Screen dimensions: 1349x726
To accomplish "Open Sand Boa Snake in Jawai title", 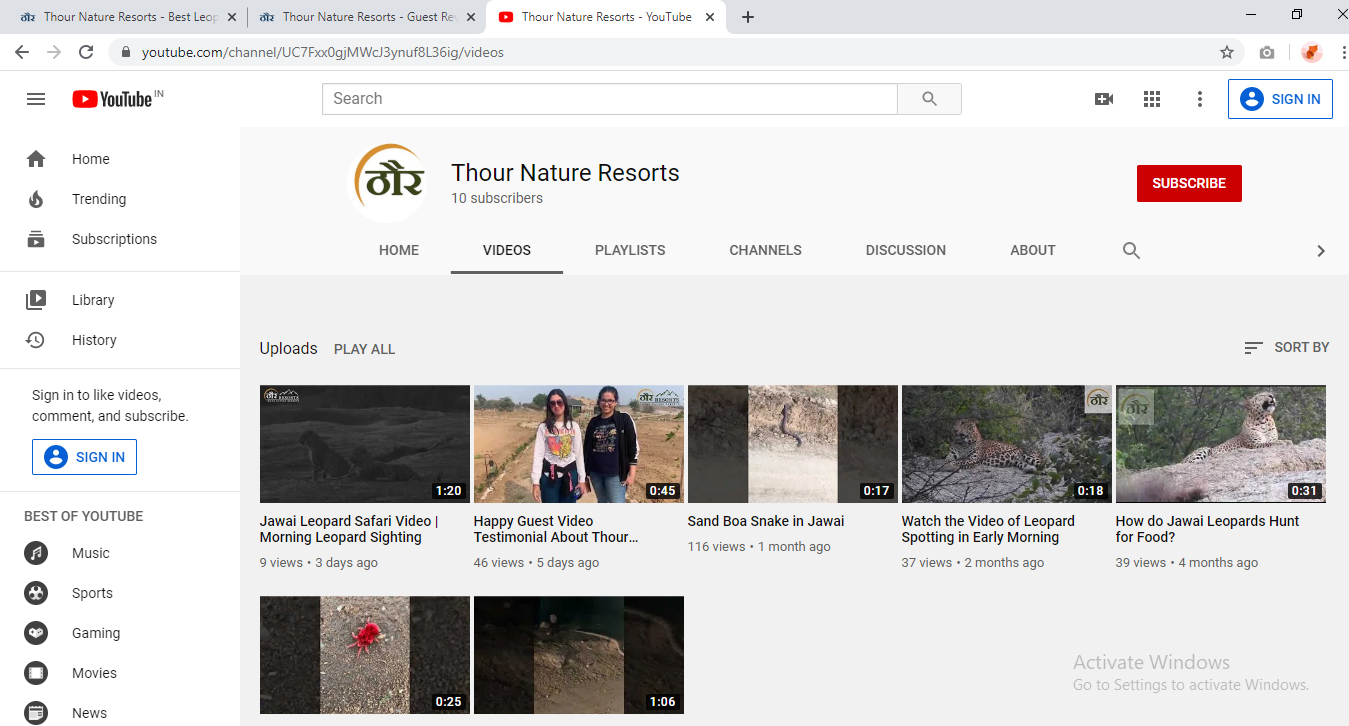I will click(766, 521).
